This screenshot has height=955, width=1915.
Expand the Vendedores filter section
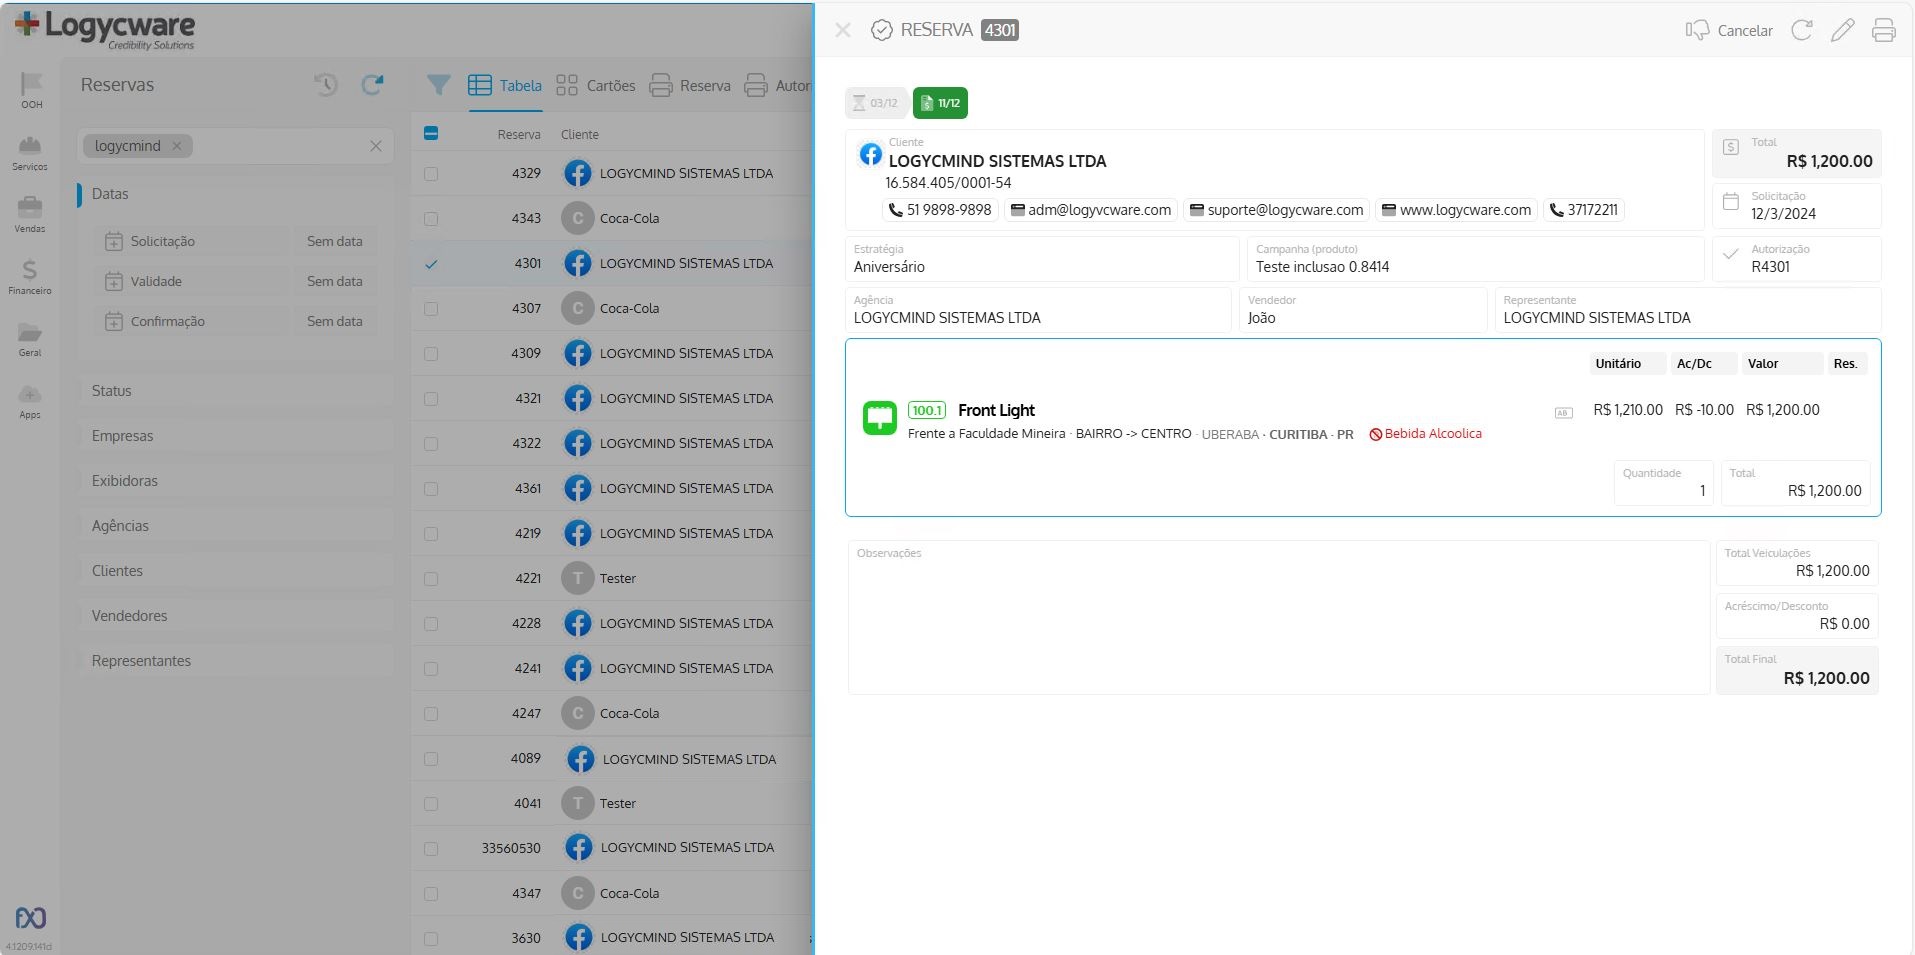(x=235, y=616)
